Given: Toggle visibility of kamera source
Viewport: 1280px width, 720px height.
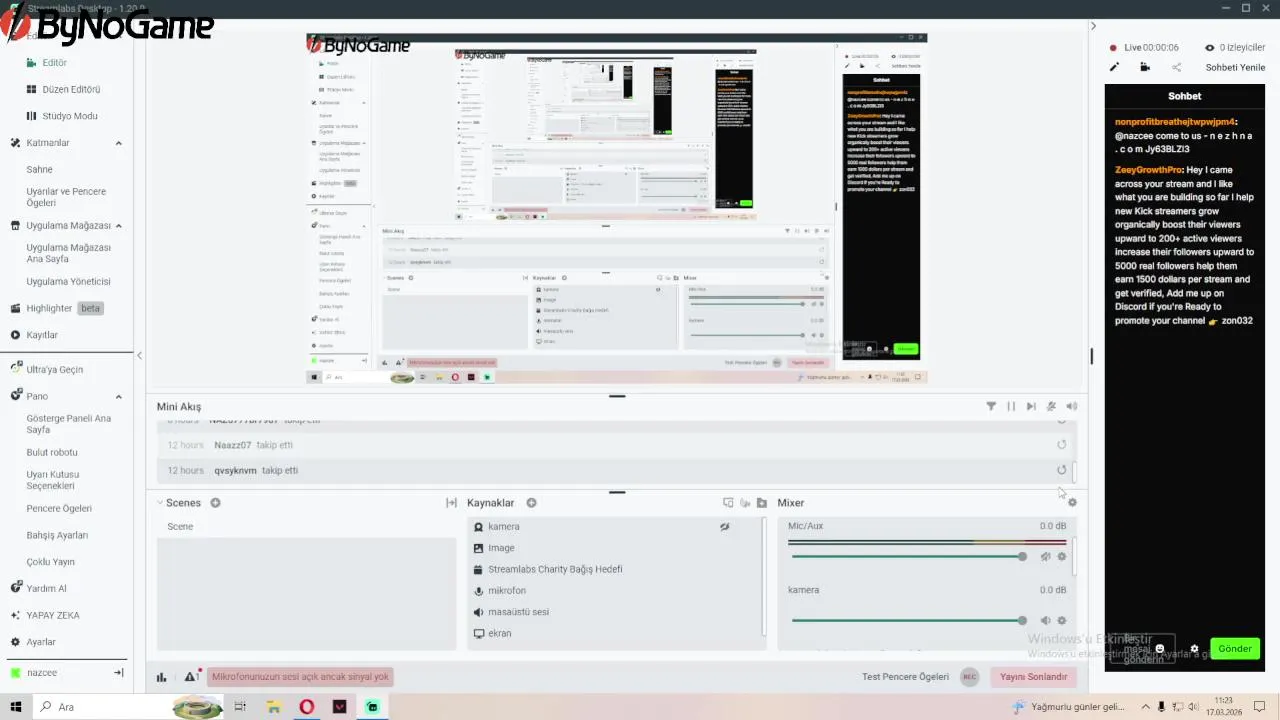Looking at the screenshot, I should 725,527.
